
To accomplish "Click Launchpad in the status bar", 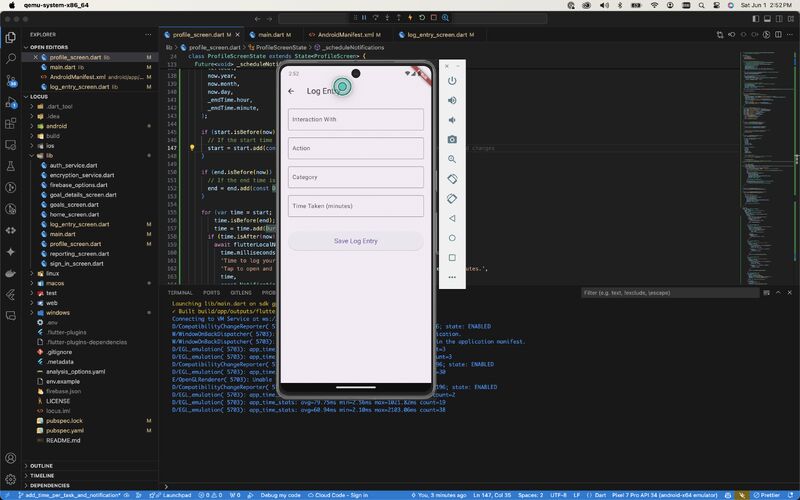I will (176, 495).
